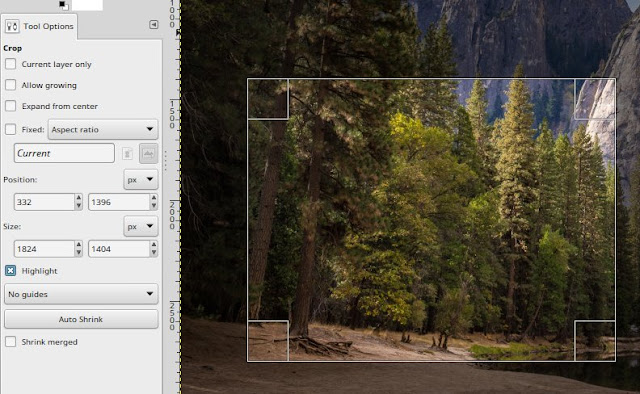The width and height of the screenshot is (640, 394).
Task: Increase Position Y with up arrow
Action: tap(154, 198)
